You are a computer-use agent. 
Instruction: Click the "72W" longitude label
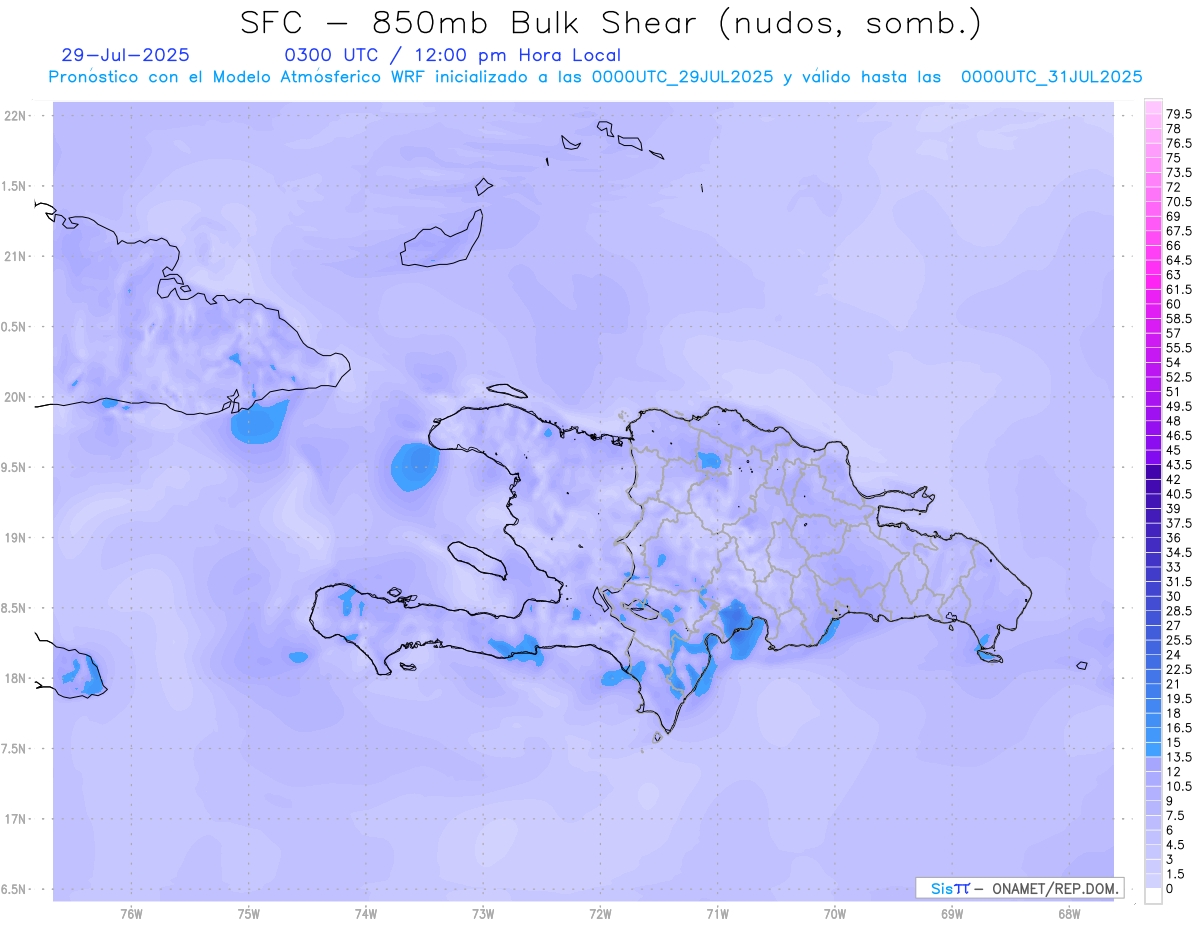600,914
